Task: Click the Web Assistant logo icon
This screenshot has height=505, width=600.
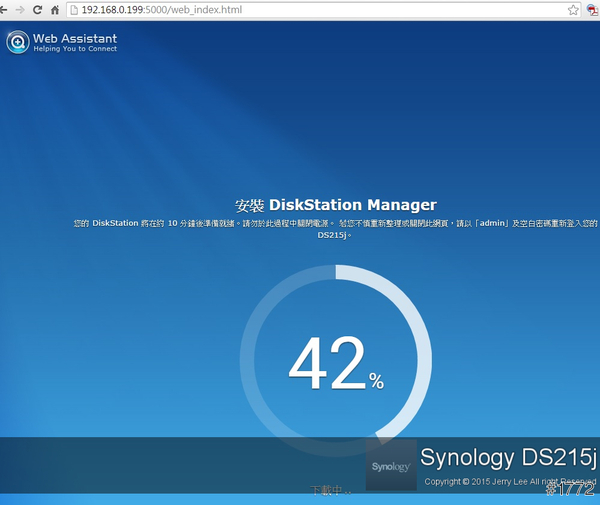Action: click(17, 42)
